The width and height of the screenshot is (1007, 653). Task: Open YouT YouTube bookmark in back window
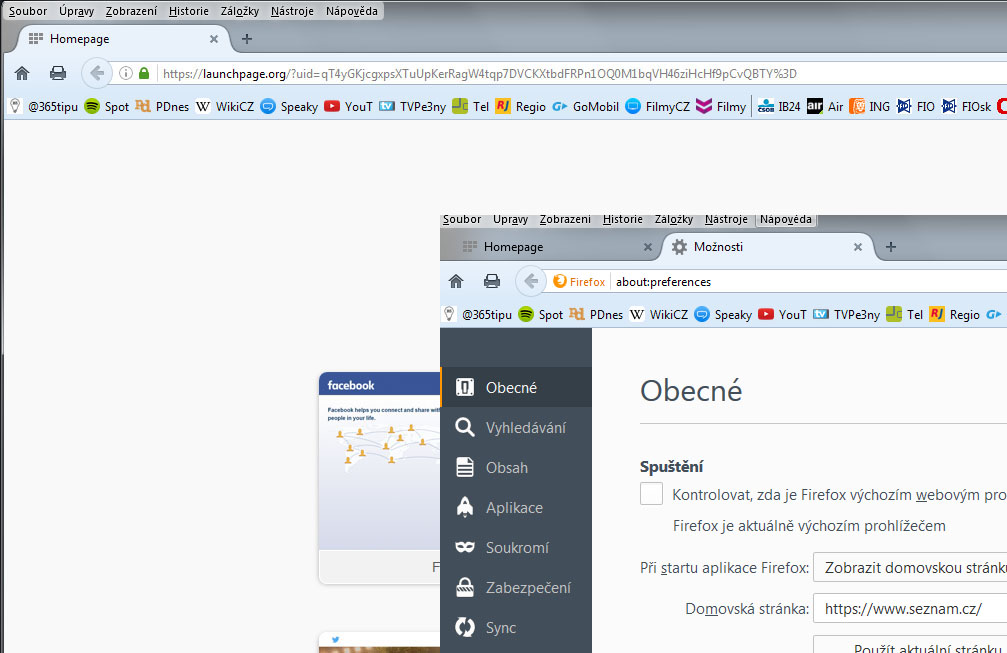[x=349, y=107]
